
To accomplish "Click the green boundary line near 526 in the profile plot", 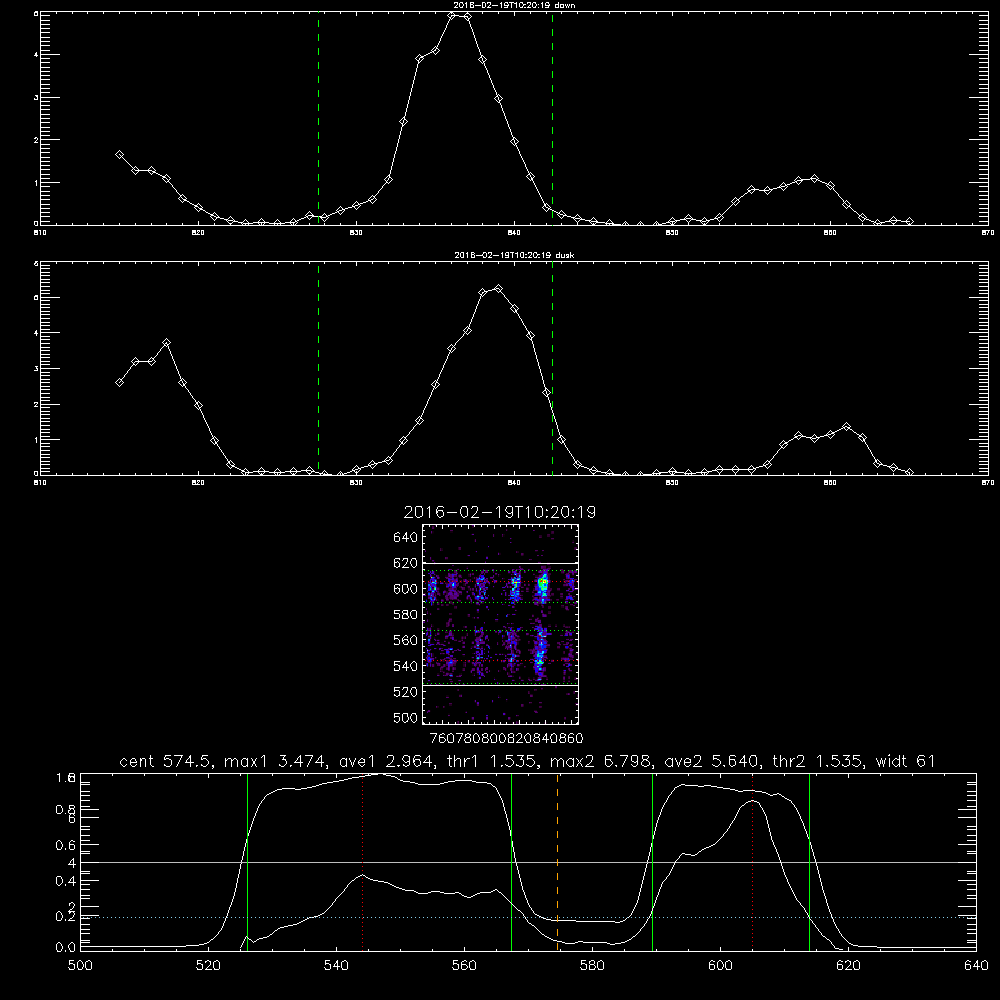I will point(247,861).
